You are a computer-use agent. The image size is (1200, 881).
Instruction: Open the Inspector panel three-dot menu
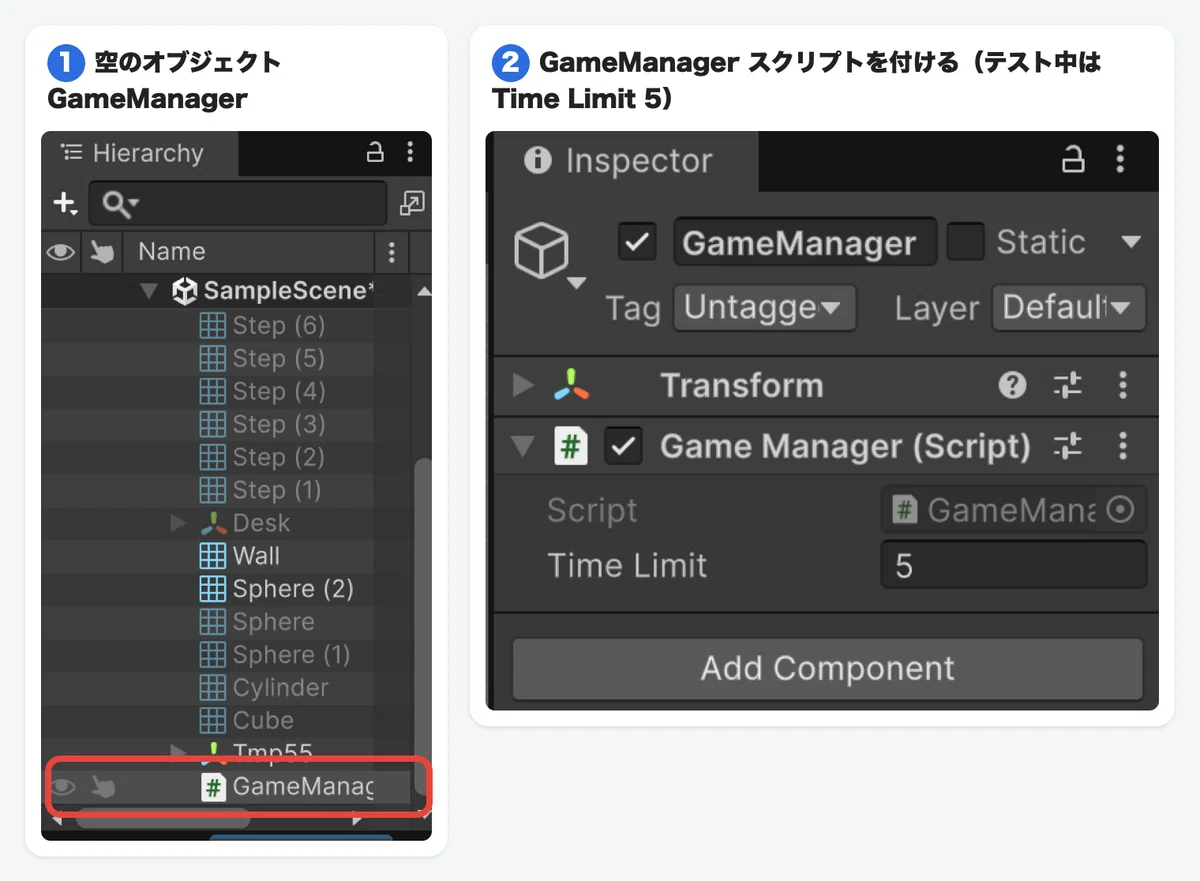pos(1120,160)
